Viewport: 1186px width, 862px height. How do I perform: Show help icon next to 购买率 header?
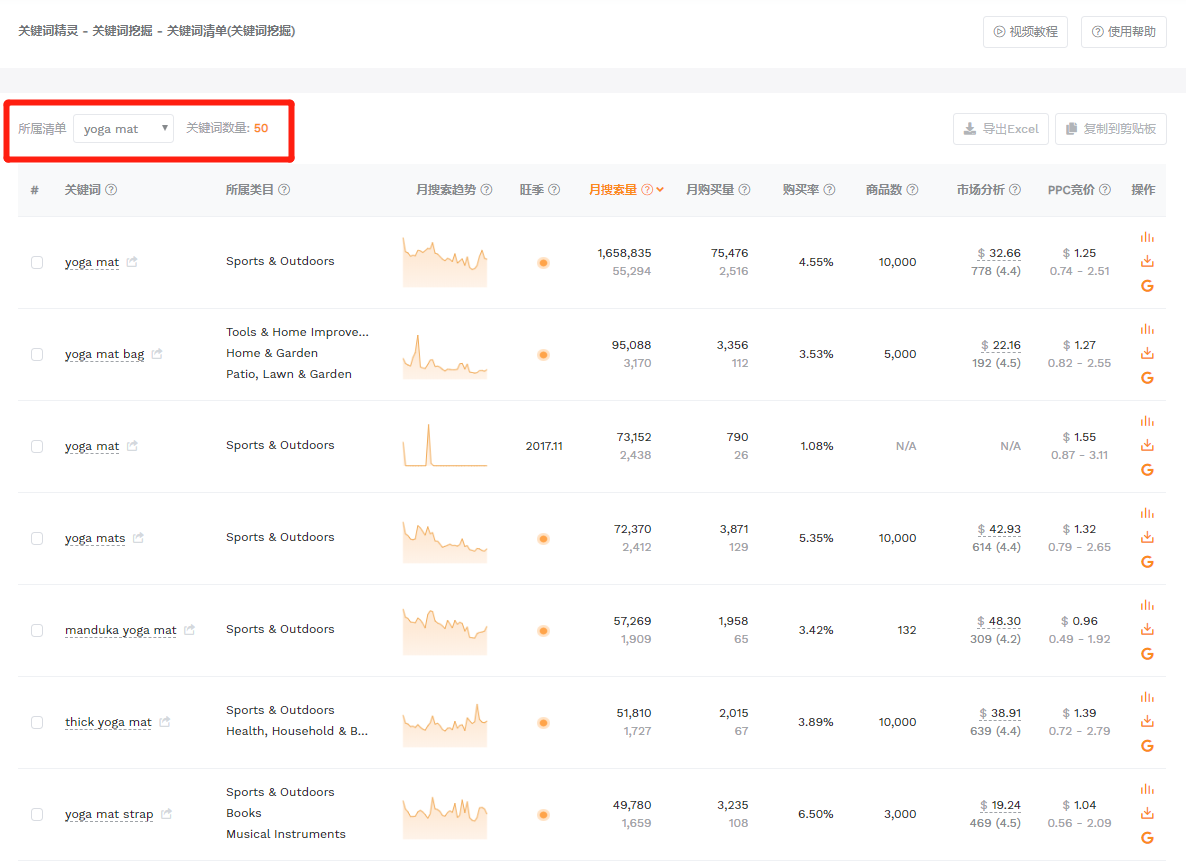pos(829,190)
